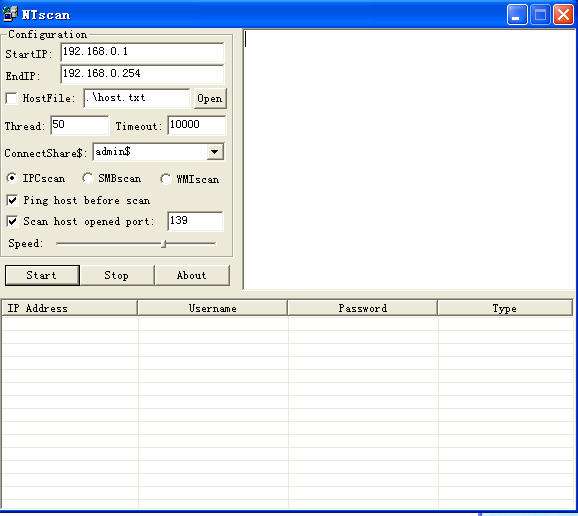Click the Speed slider thumb

pyautogui.click(x=164, y=243)
